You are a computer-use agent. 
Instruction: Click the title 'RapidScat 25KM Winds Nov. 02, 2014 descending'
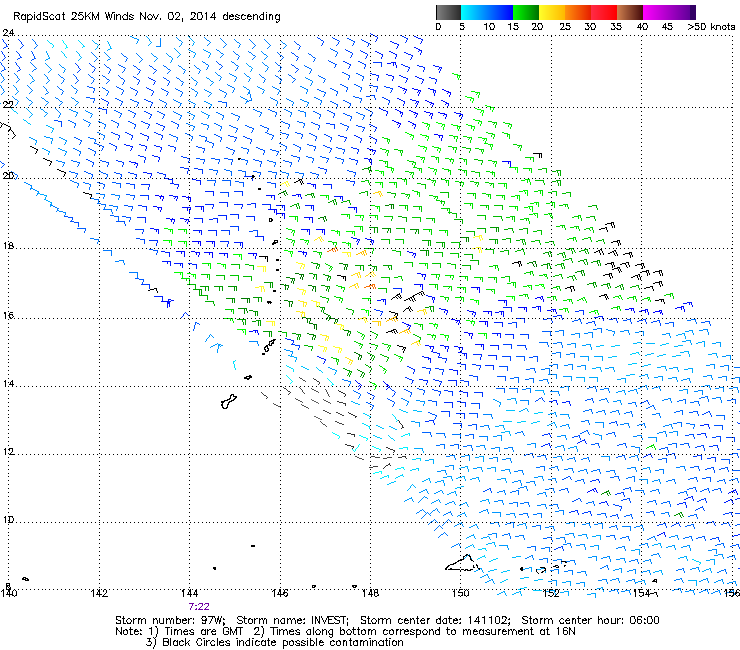point(147,17)
